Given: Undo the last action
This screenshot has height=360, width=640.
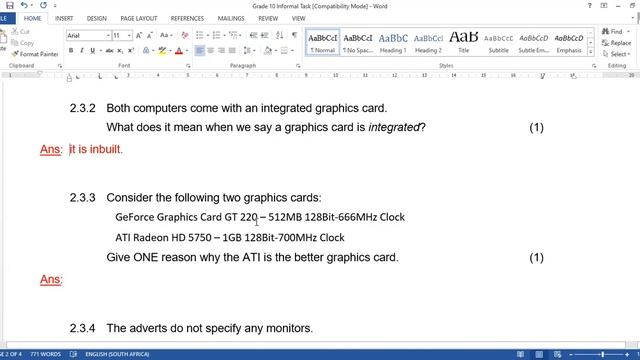Looking at the screenshot, I should 24,5.
